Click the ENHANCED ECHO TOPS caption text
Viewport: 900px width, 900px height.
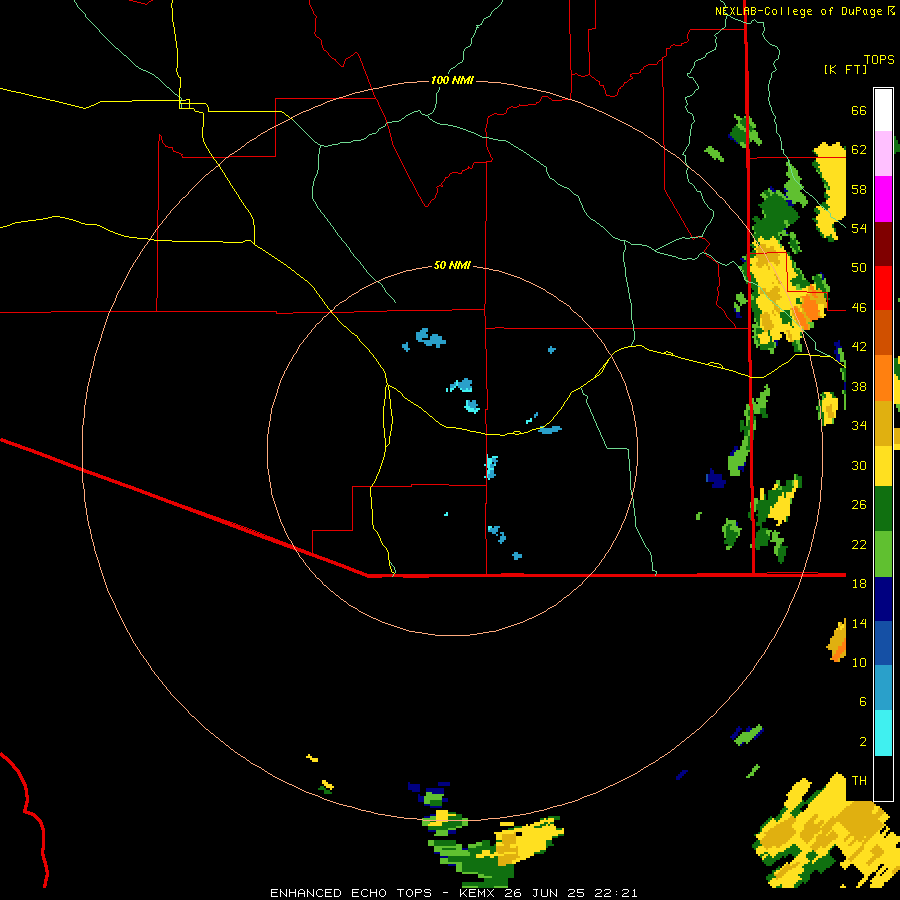coord(351,893)
